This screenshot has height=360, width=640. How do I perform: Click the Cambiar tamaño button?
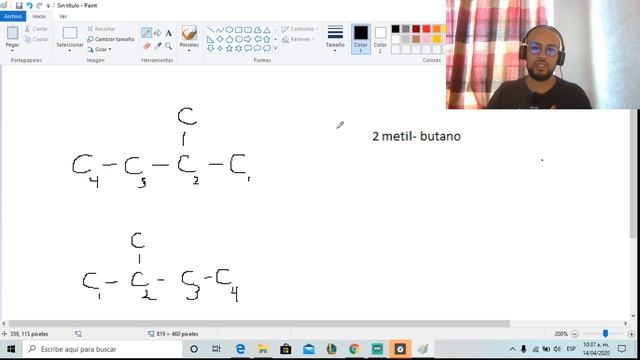pyautogui.click(x=111, y=39)
